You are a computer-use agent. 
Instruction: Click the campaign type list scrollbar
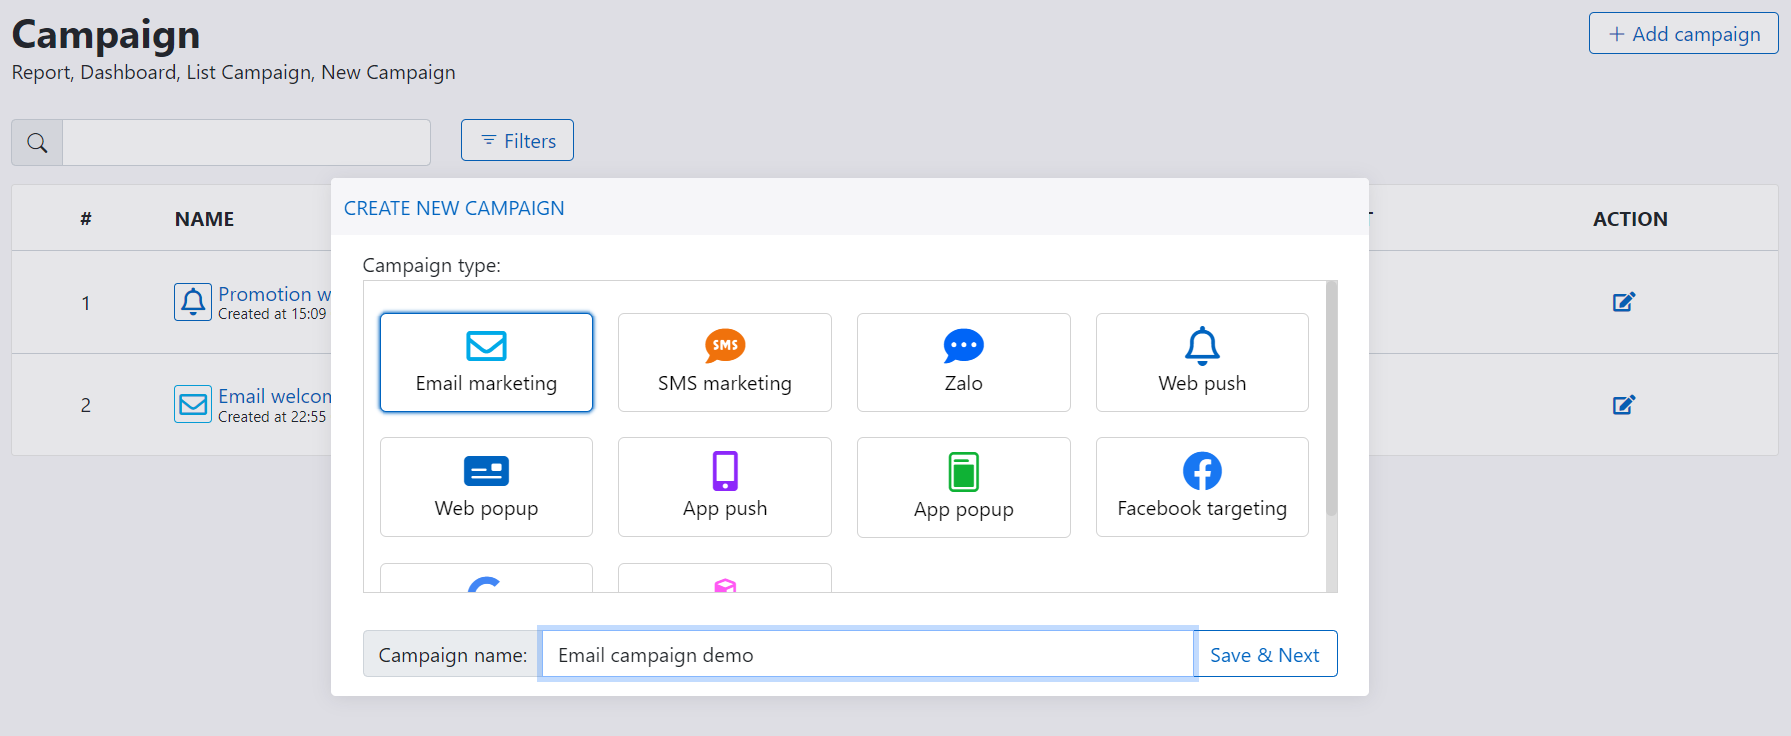pyautogui.click(x=1331, y=400)
